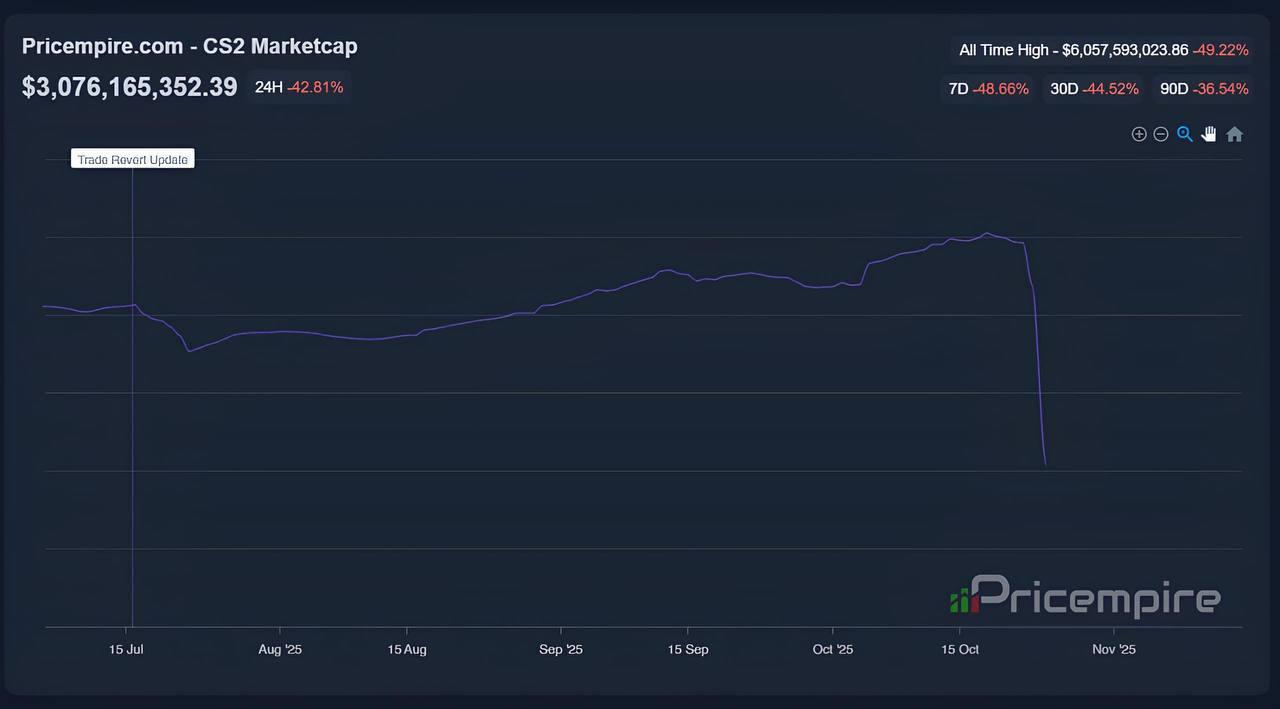This screenshot has height=709, width=1280.
Task: Click the Pricempire watermark text
Action: pyautogui.click(x=1096, y=598)
